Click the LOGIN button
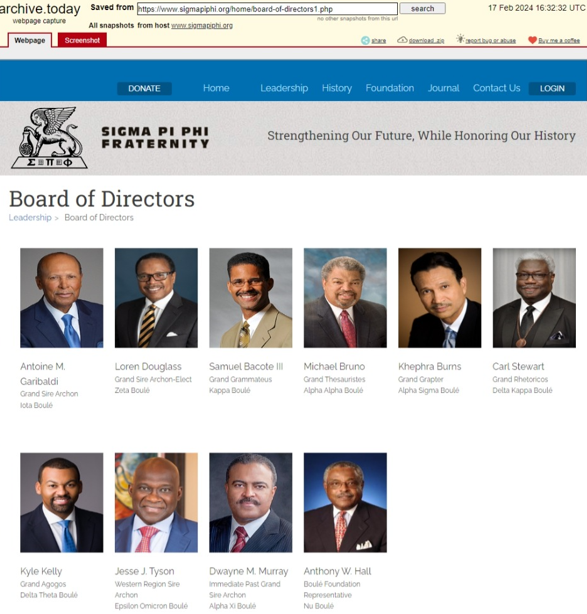Screen dimensions: 587x614 pos(552,88)
